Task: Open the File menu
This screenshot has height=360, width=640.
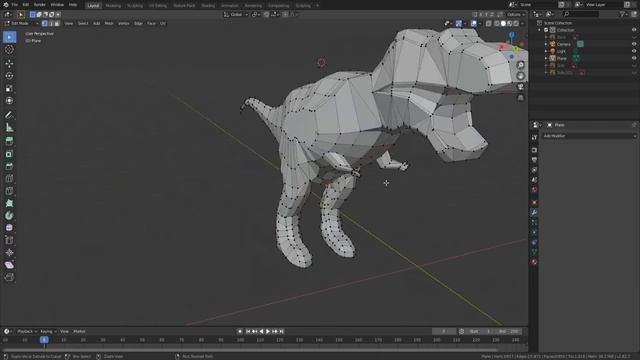Action: (15, 5)
